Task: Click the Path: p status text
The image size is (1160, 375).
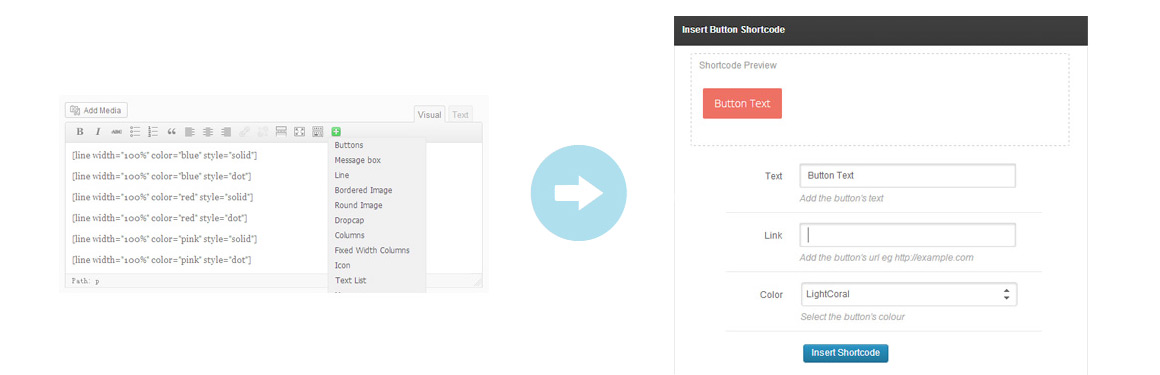Action: pos(85,281)
